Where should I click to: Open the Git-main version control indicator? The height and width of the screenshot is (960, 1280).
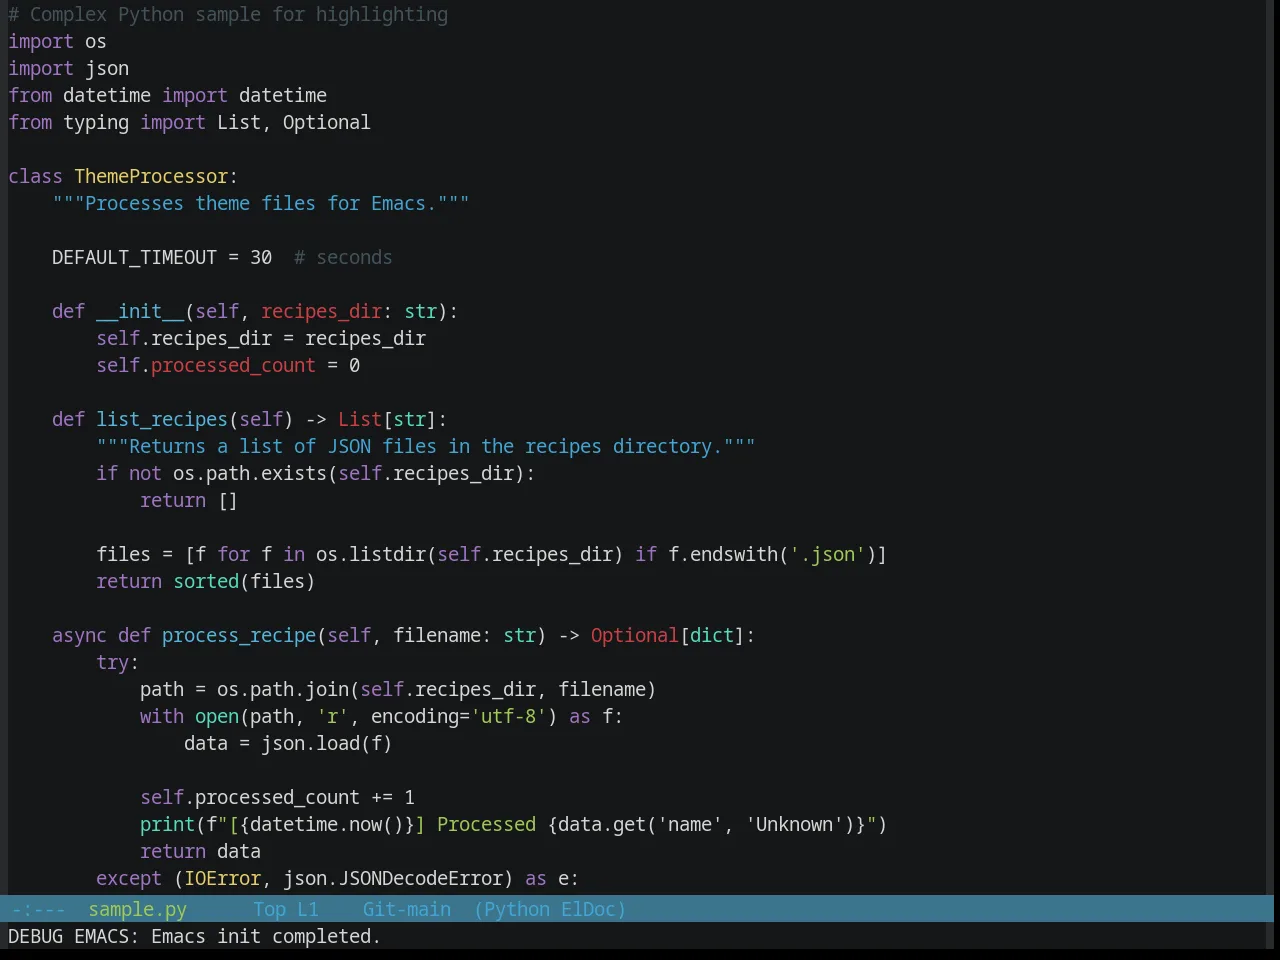[406, 909]
